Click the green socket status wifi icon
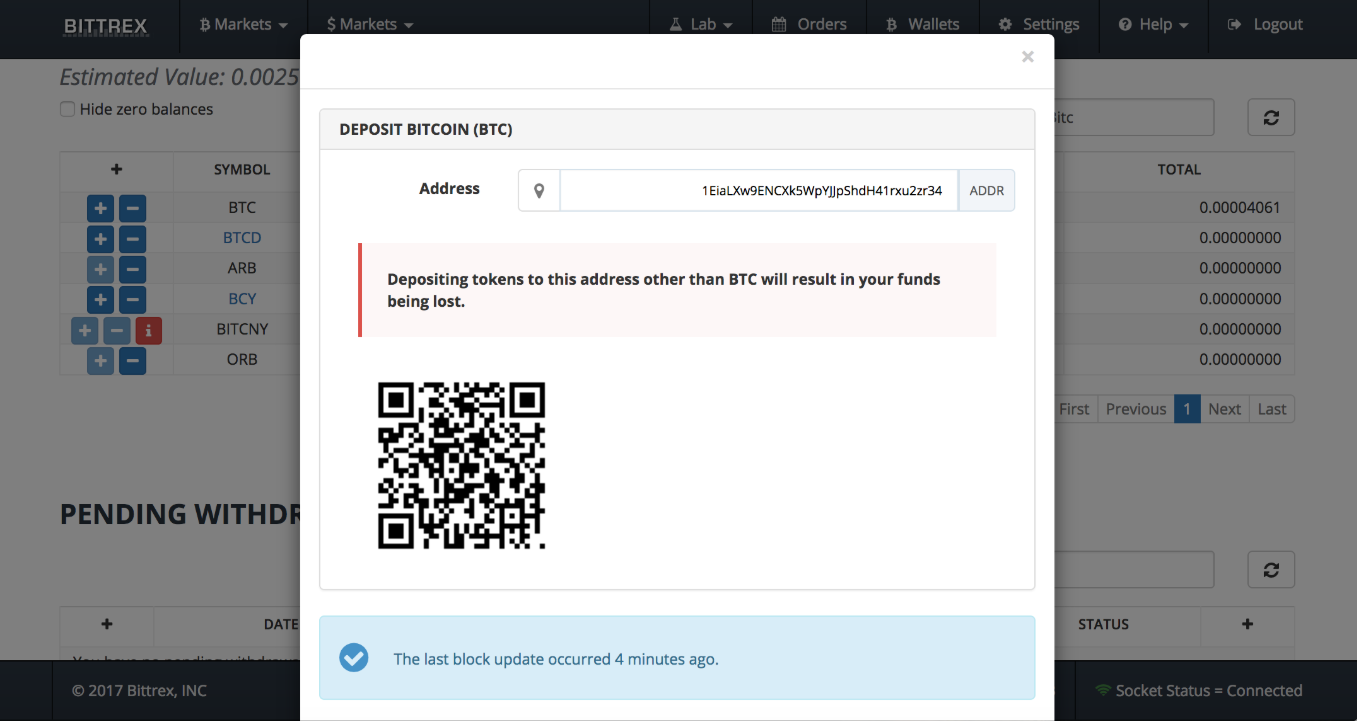1357x721 pixels. (1103, 690)
